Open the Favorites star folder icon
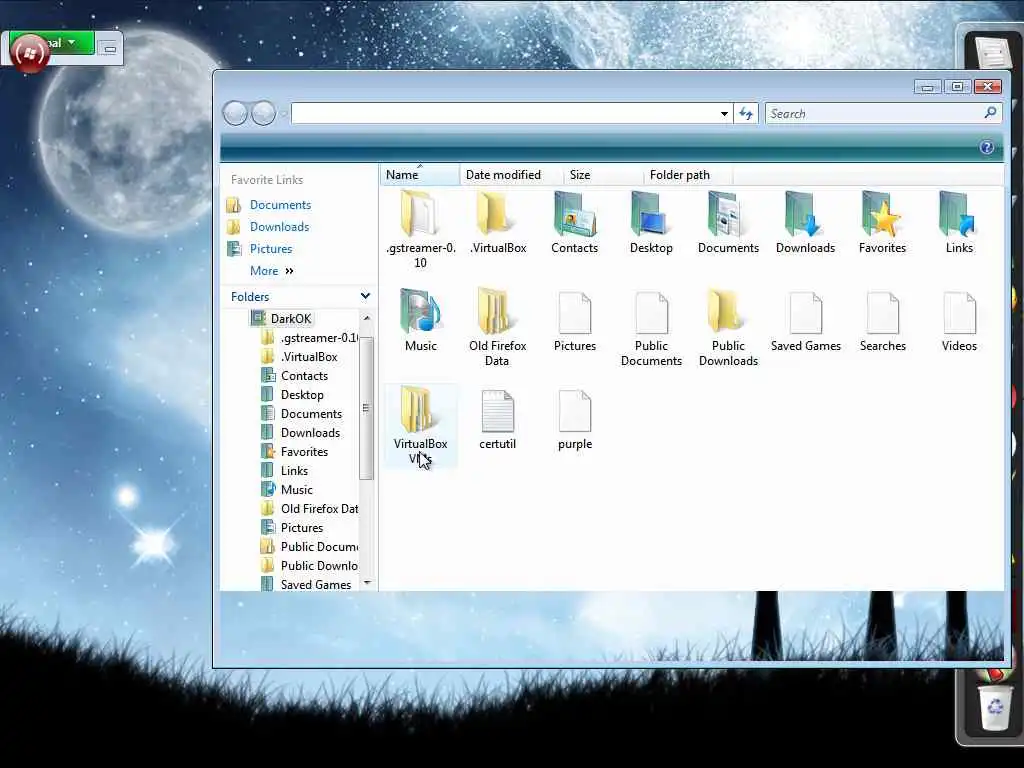Image resolution: width=1024 pixels, height=768 pixels. coord(882,214)
